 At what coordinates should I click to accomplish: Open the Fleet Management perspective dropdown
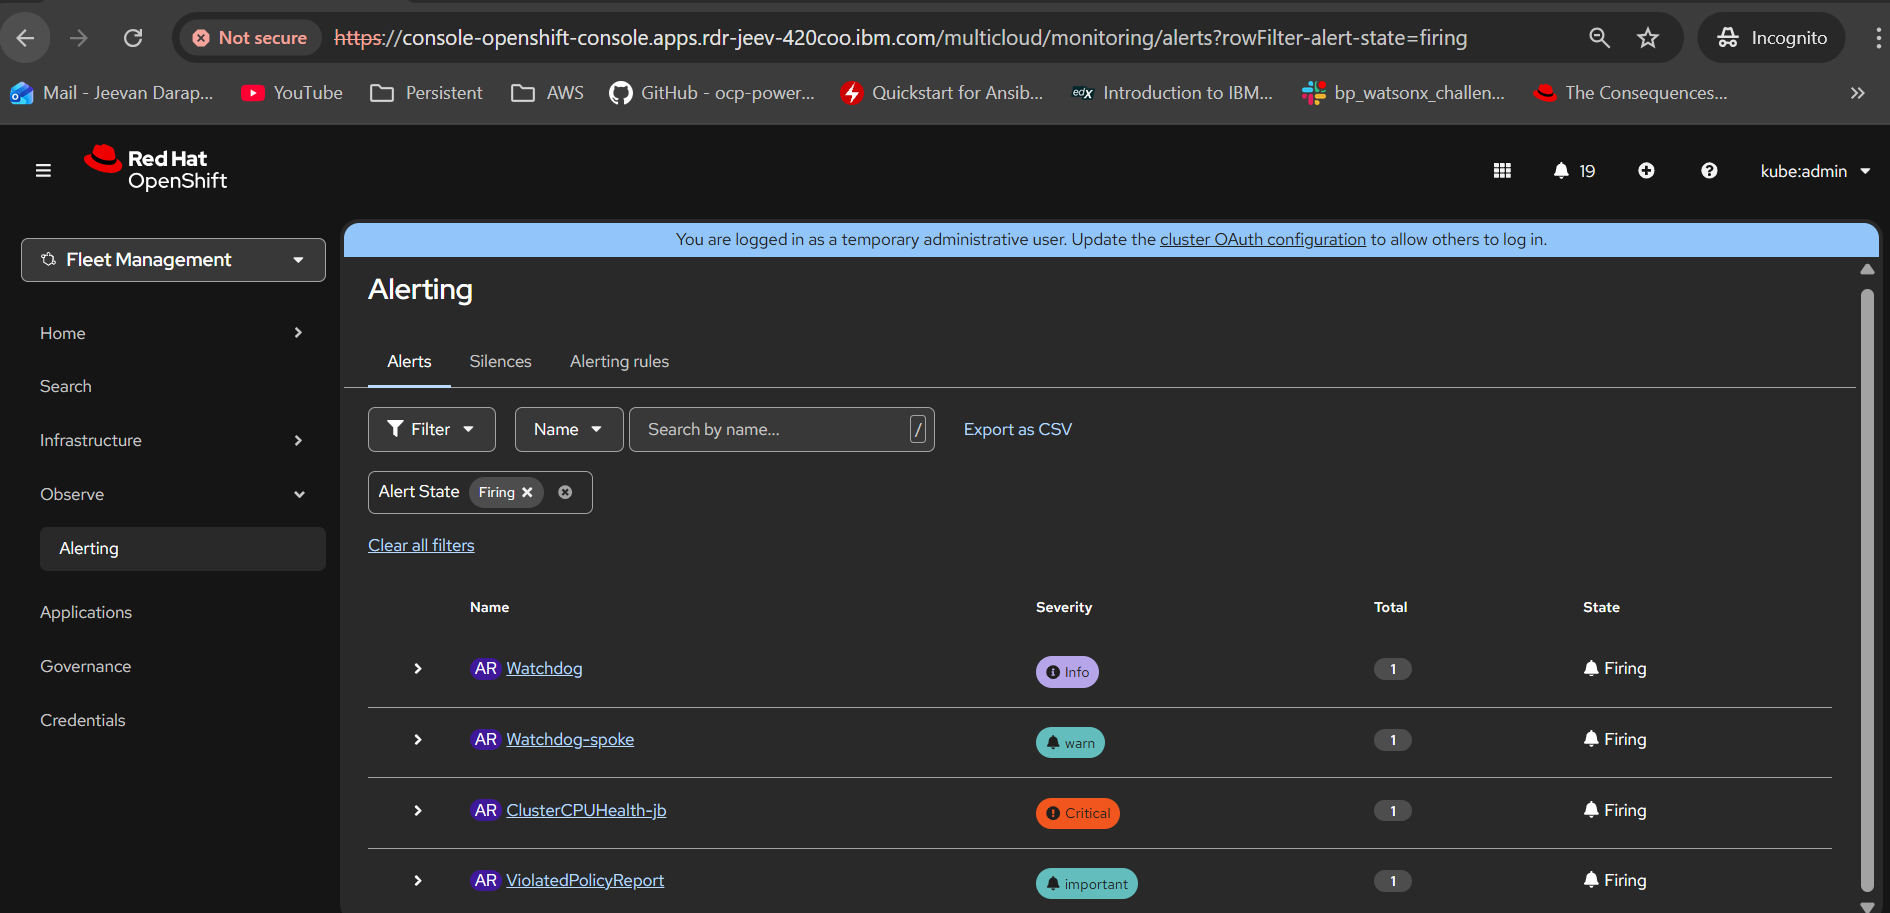tap(173, 260)
